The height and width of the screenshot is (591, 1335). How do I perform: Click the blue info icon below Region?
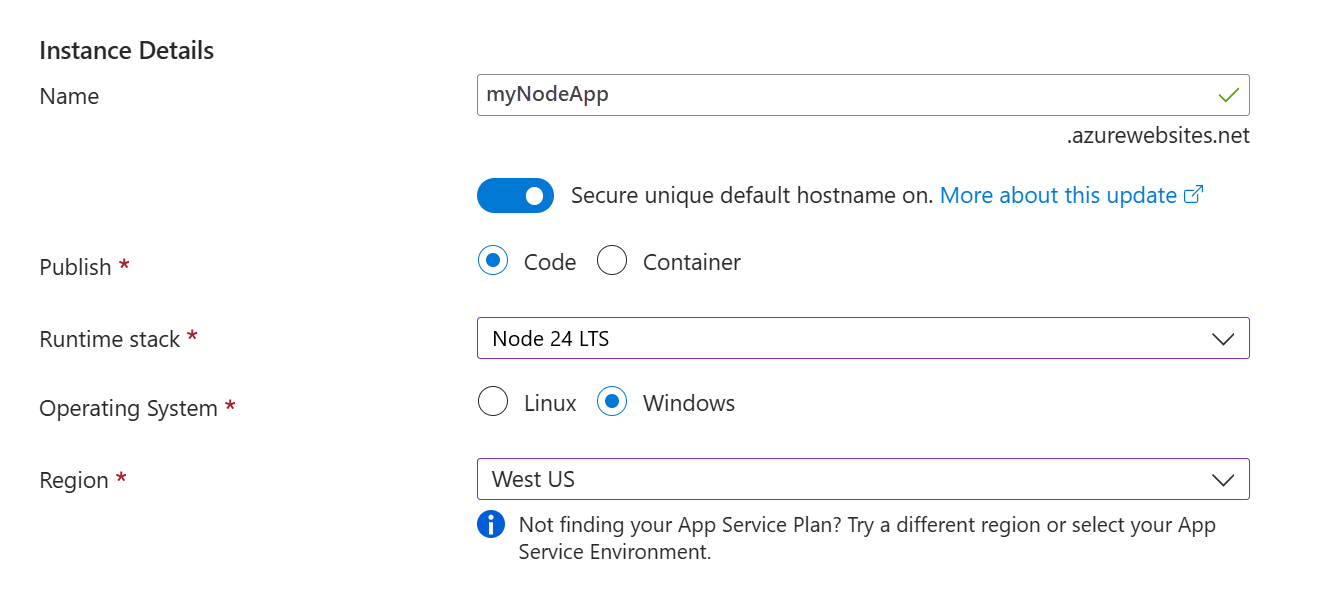click(x=491, y=524)
